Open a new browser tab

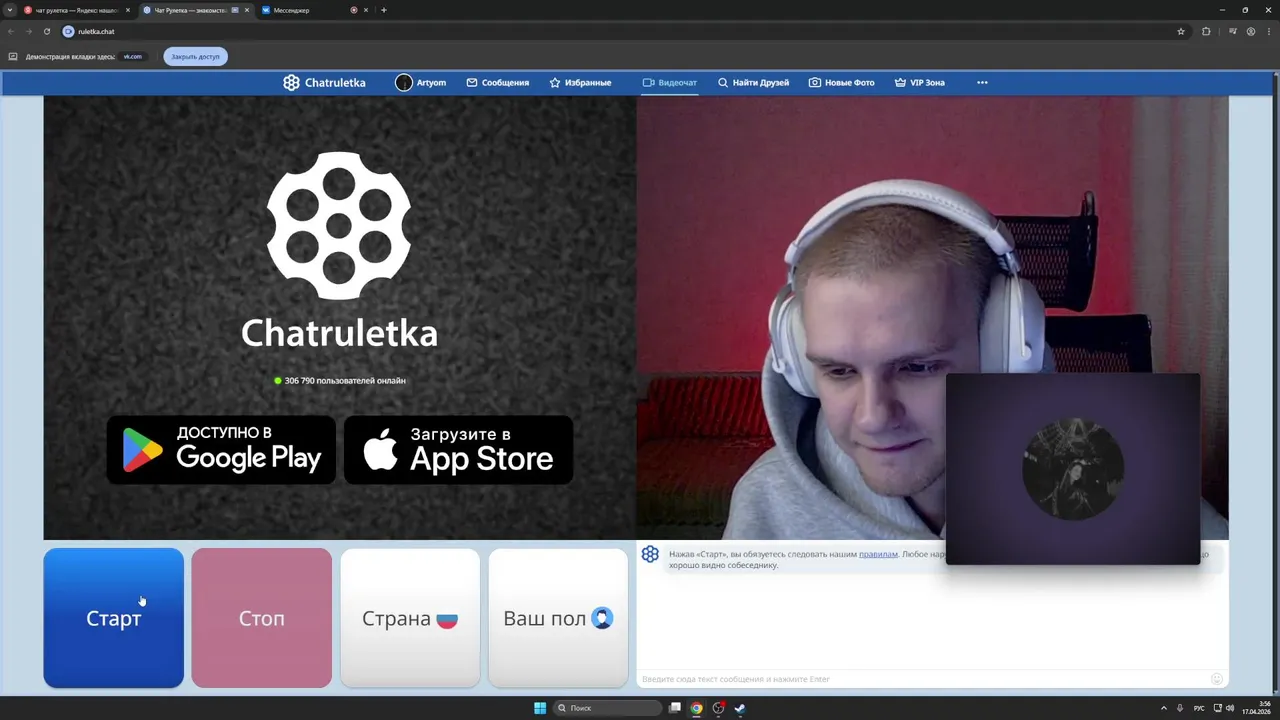click(384, 10)
